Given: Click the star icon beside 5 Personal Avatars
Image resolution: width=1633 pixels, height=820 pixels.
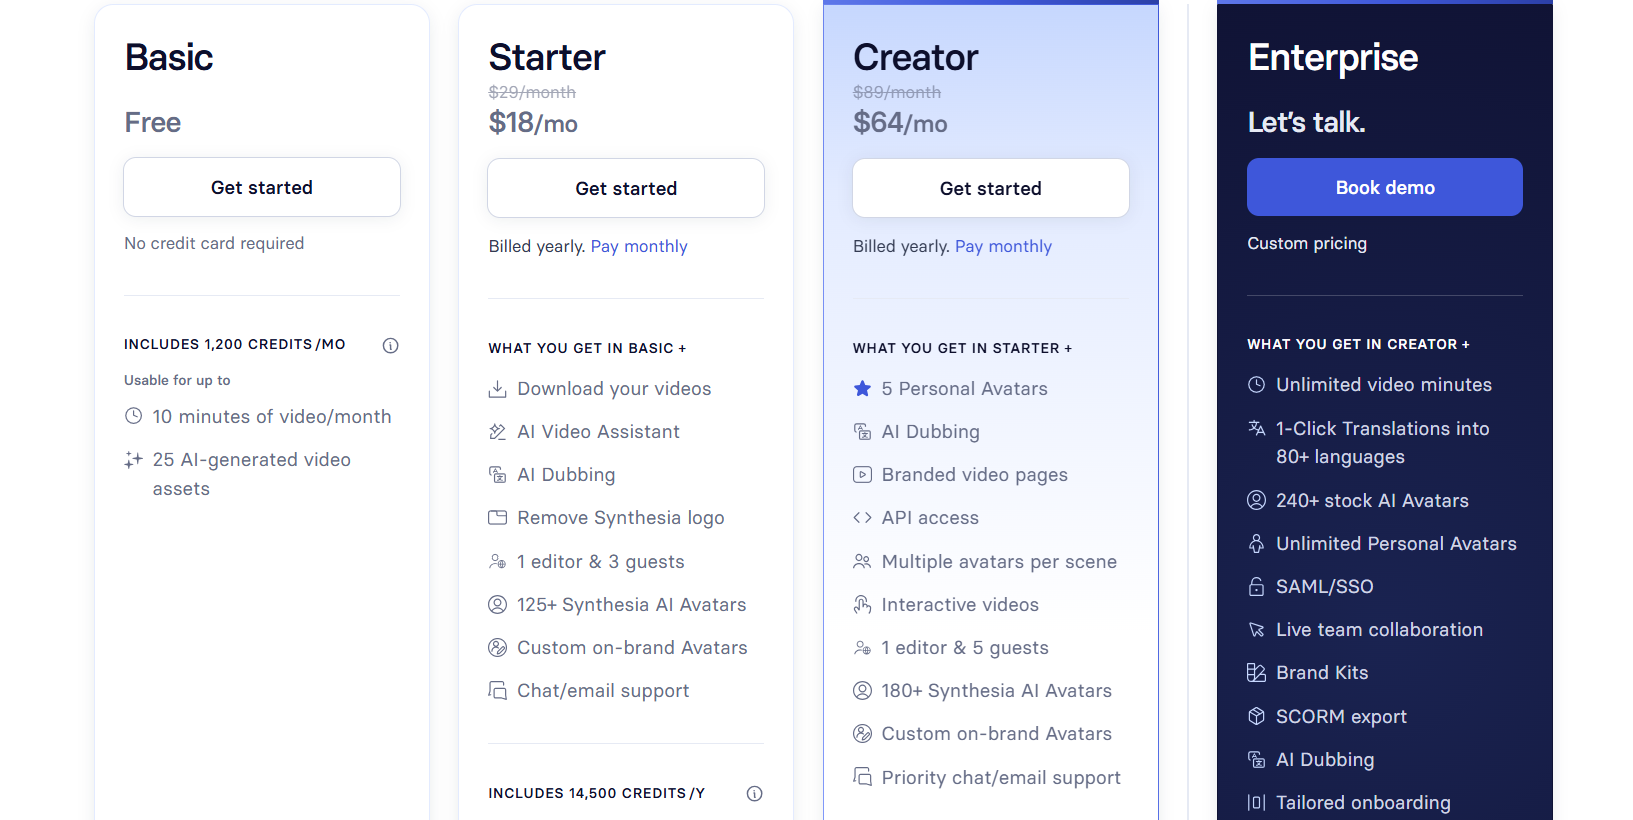Looking at the screenshot, I should click(862, 389).
